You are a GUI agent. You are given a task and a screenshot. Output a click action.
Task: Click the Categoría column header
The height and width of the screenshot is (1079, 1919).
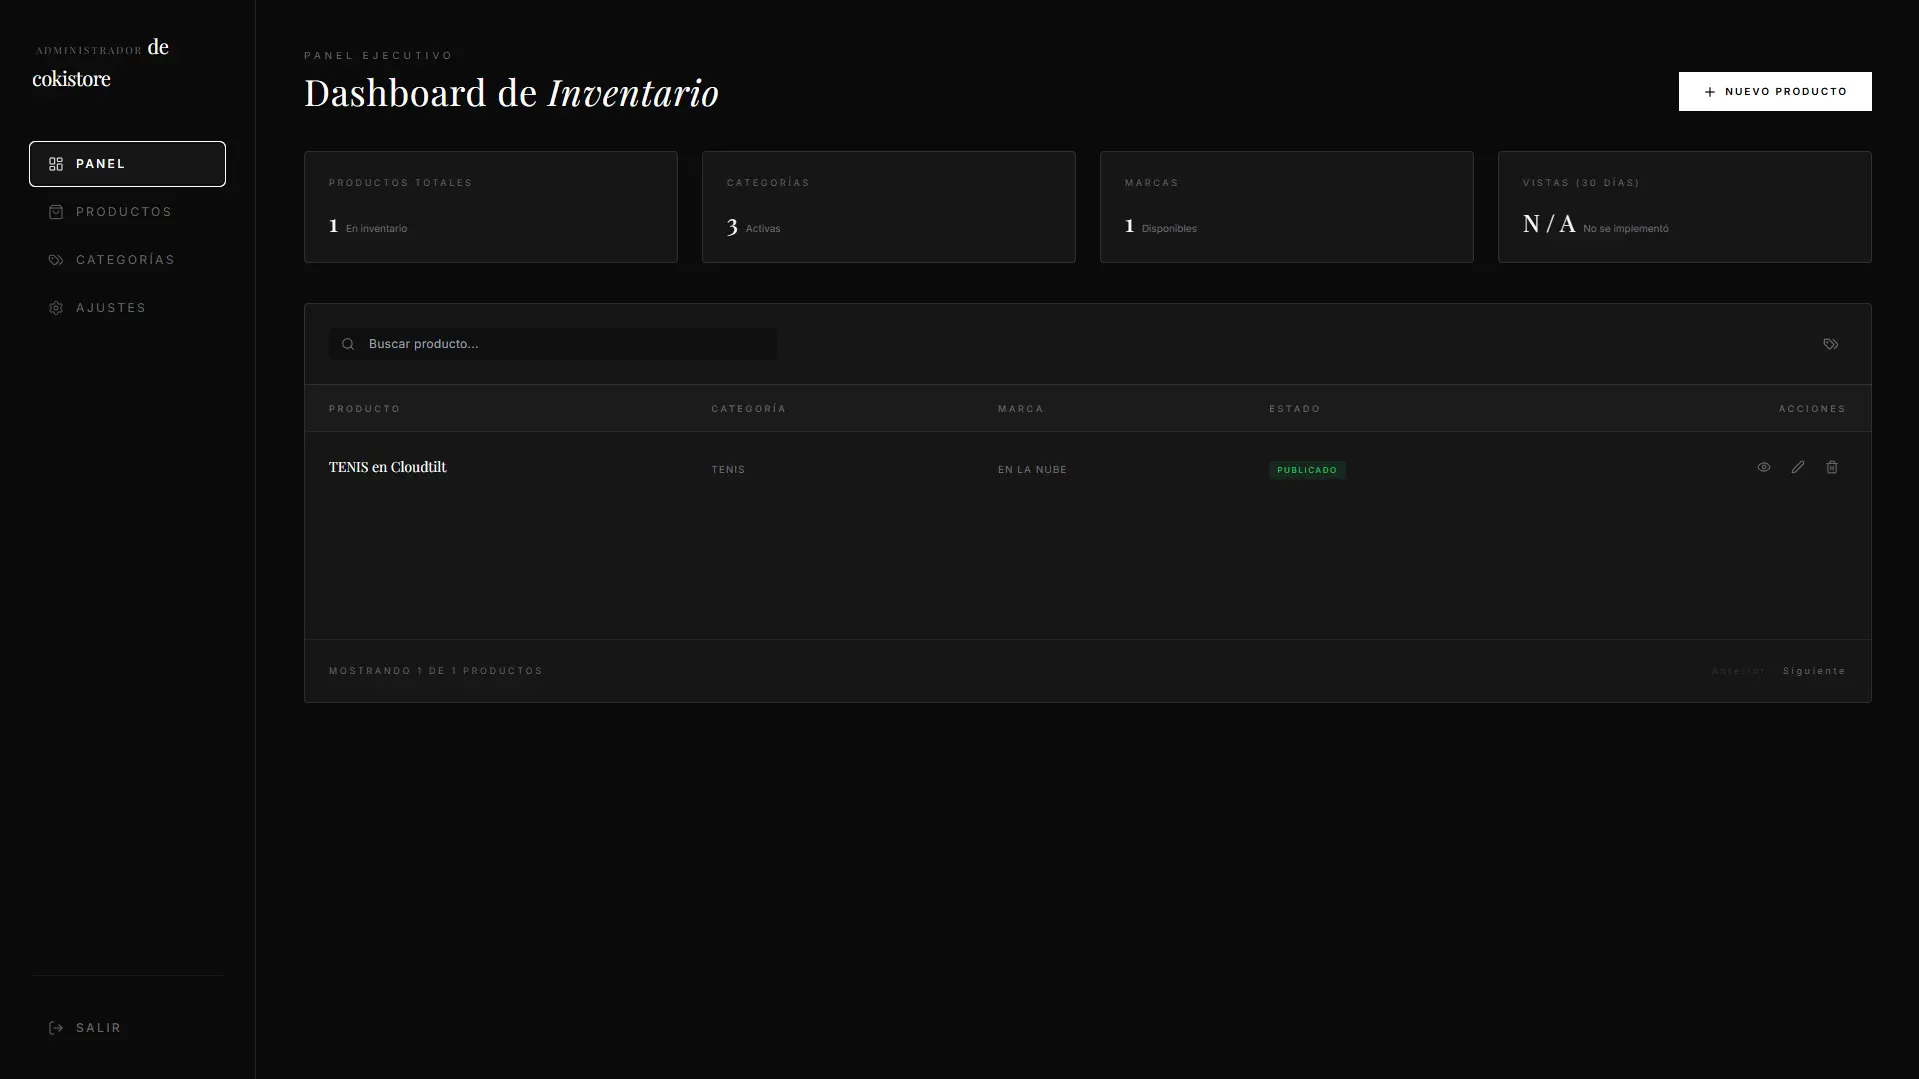click(749, 409)
